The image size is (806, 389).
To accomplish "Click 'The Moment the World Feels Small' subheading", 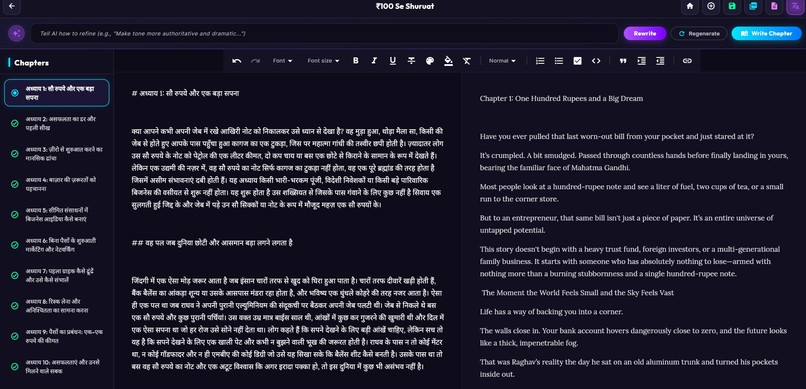I will point(578,292).
